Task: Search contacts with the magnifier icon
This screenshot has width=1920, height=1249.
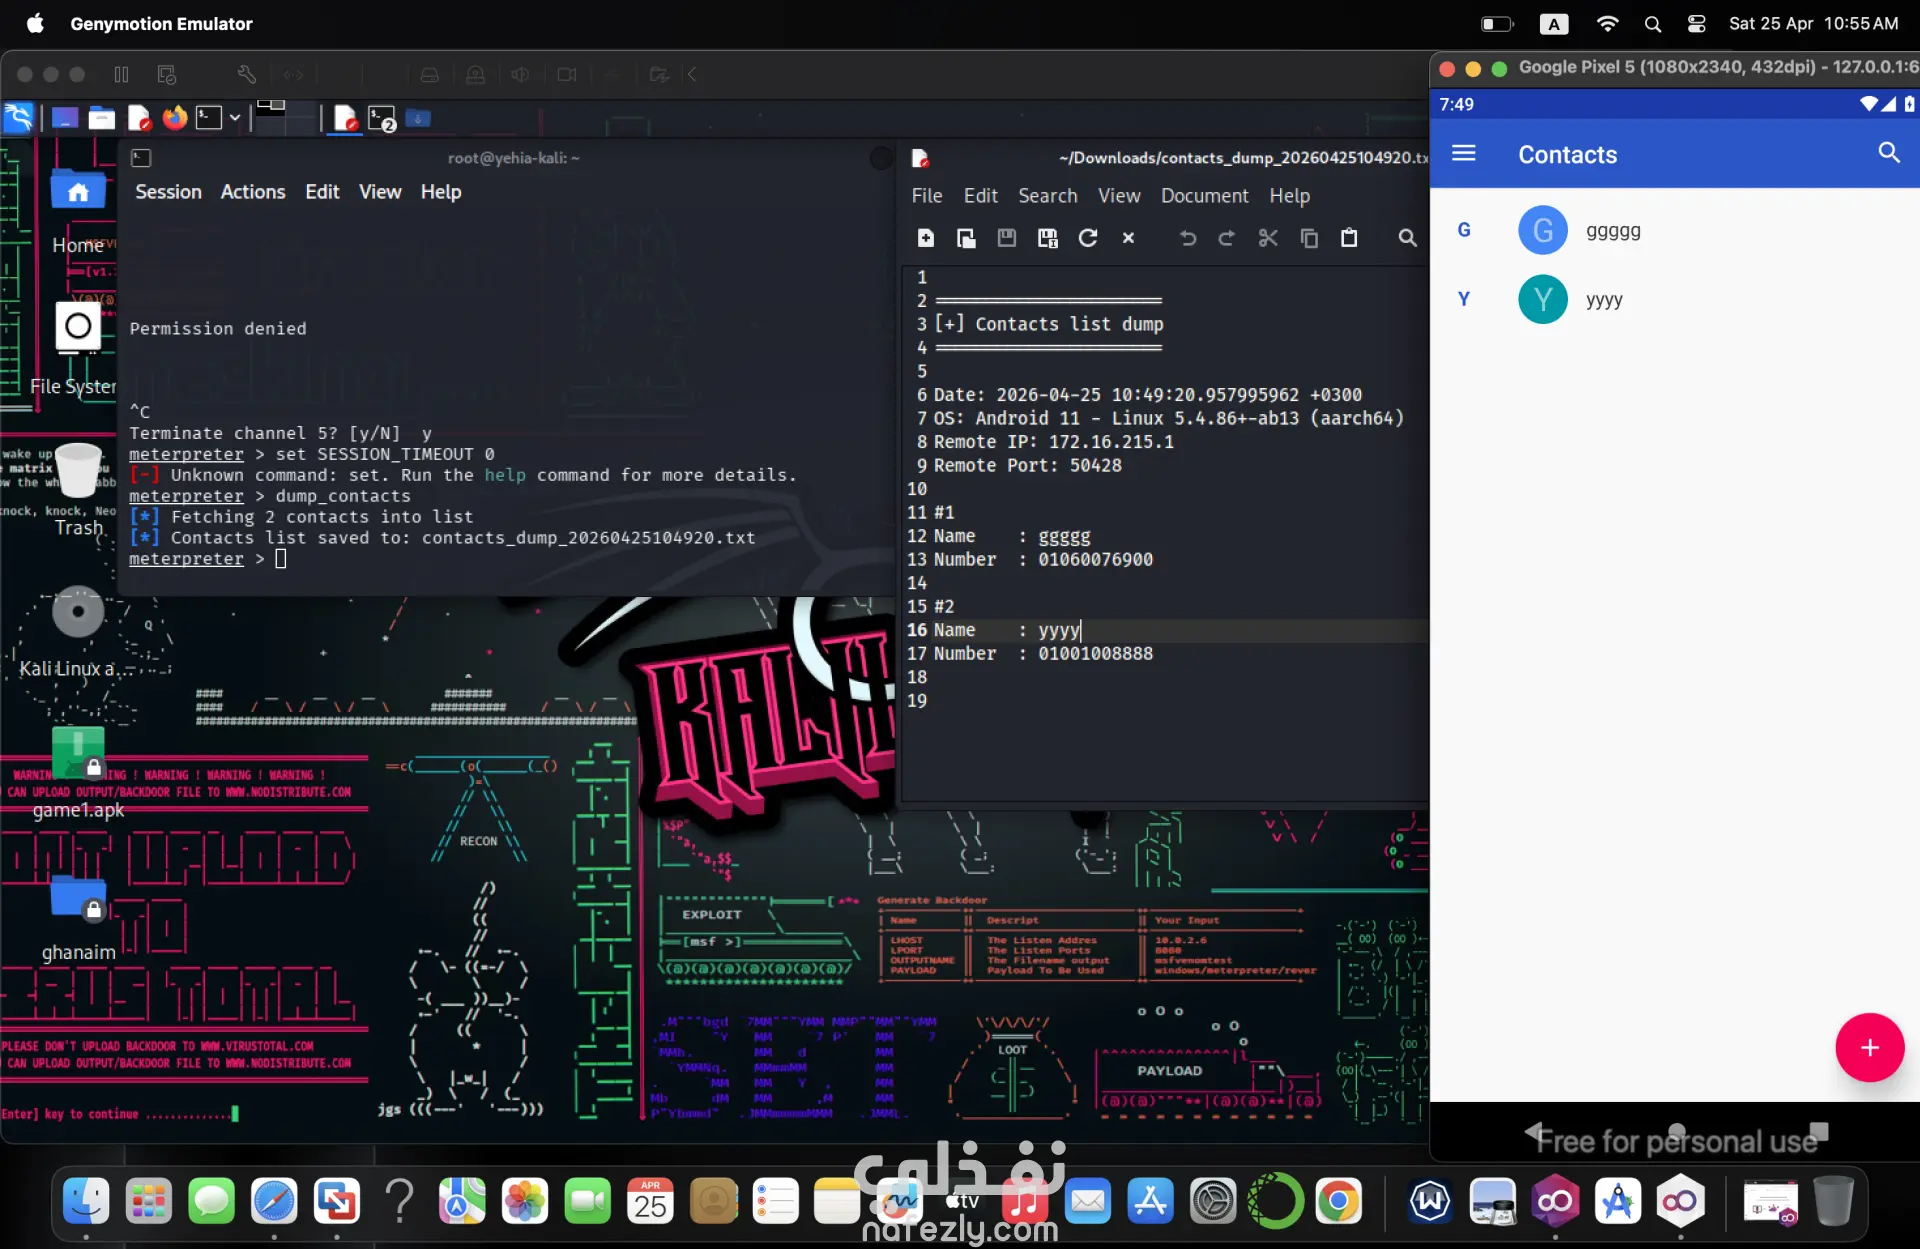Action: coord(1888,153)
